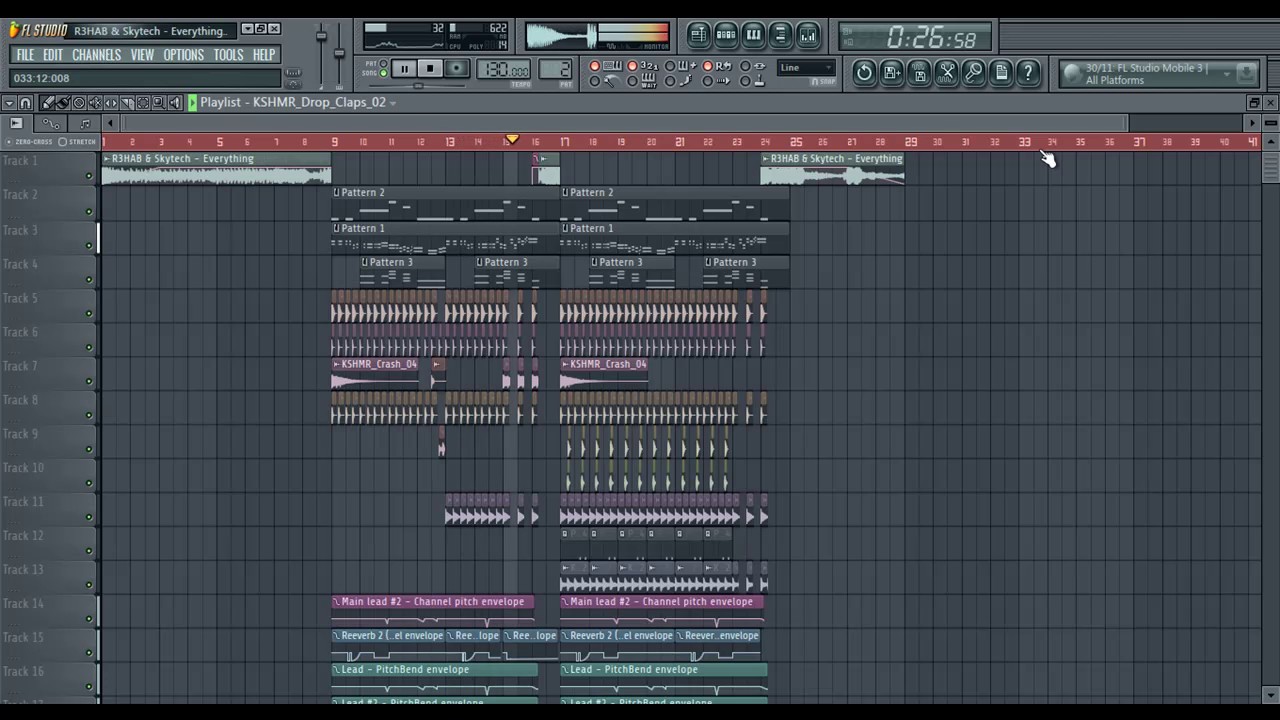Open the project info document icon
Screen dimensions: 1280x720
coord(1000,72)
